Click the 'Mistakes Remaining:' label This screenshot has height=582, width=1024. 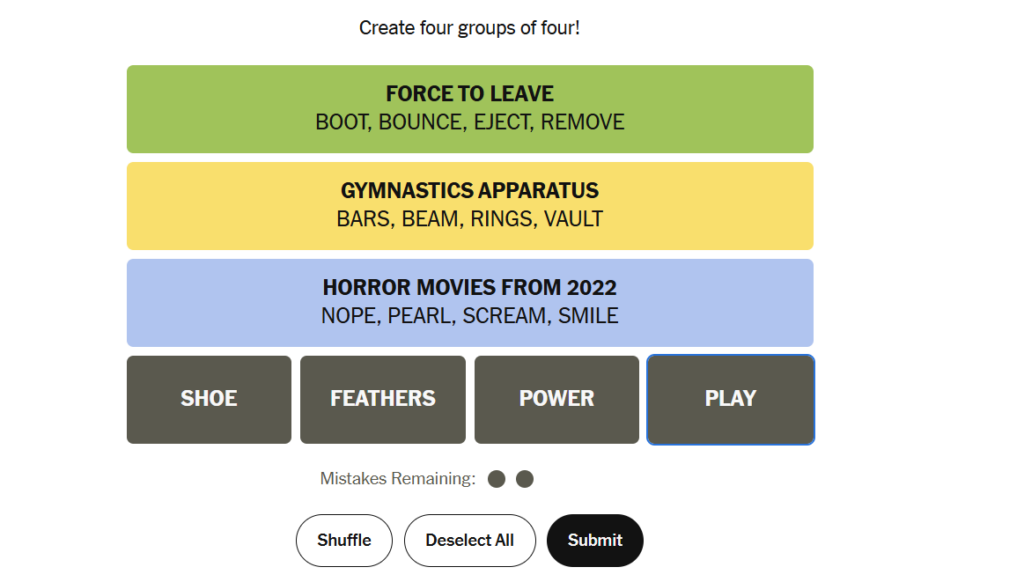pos(398,479)
